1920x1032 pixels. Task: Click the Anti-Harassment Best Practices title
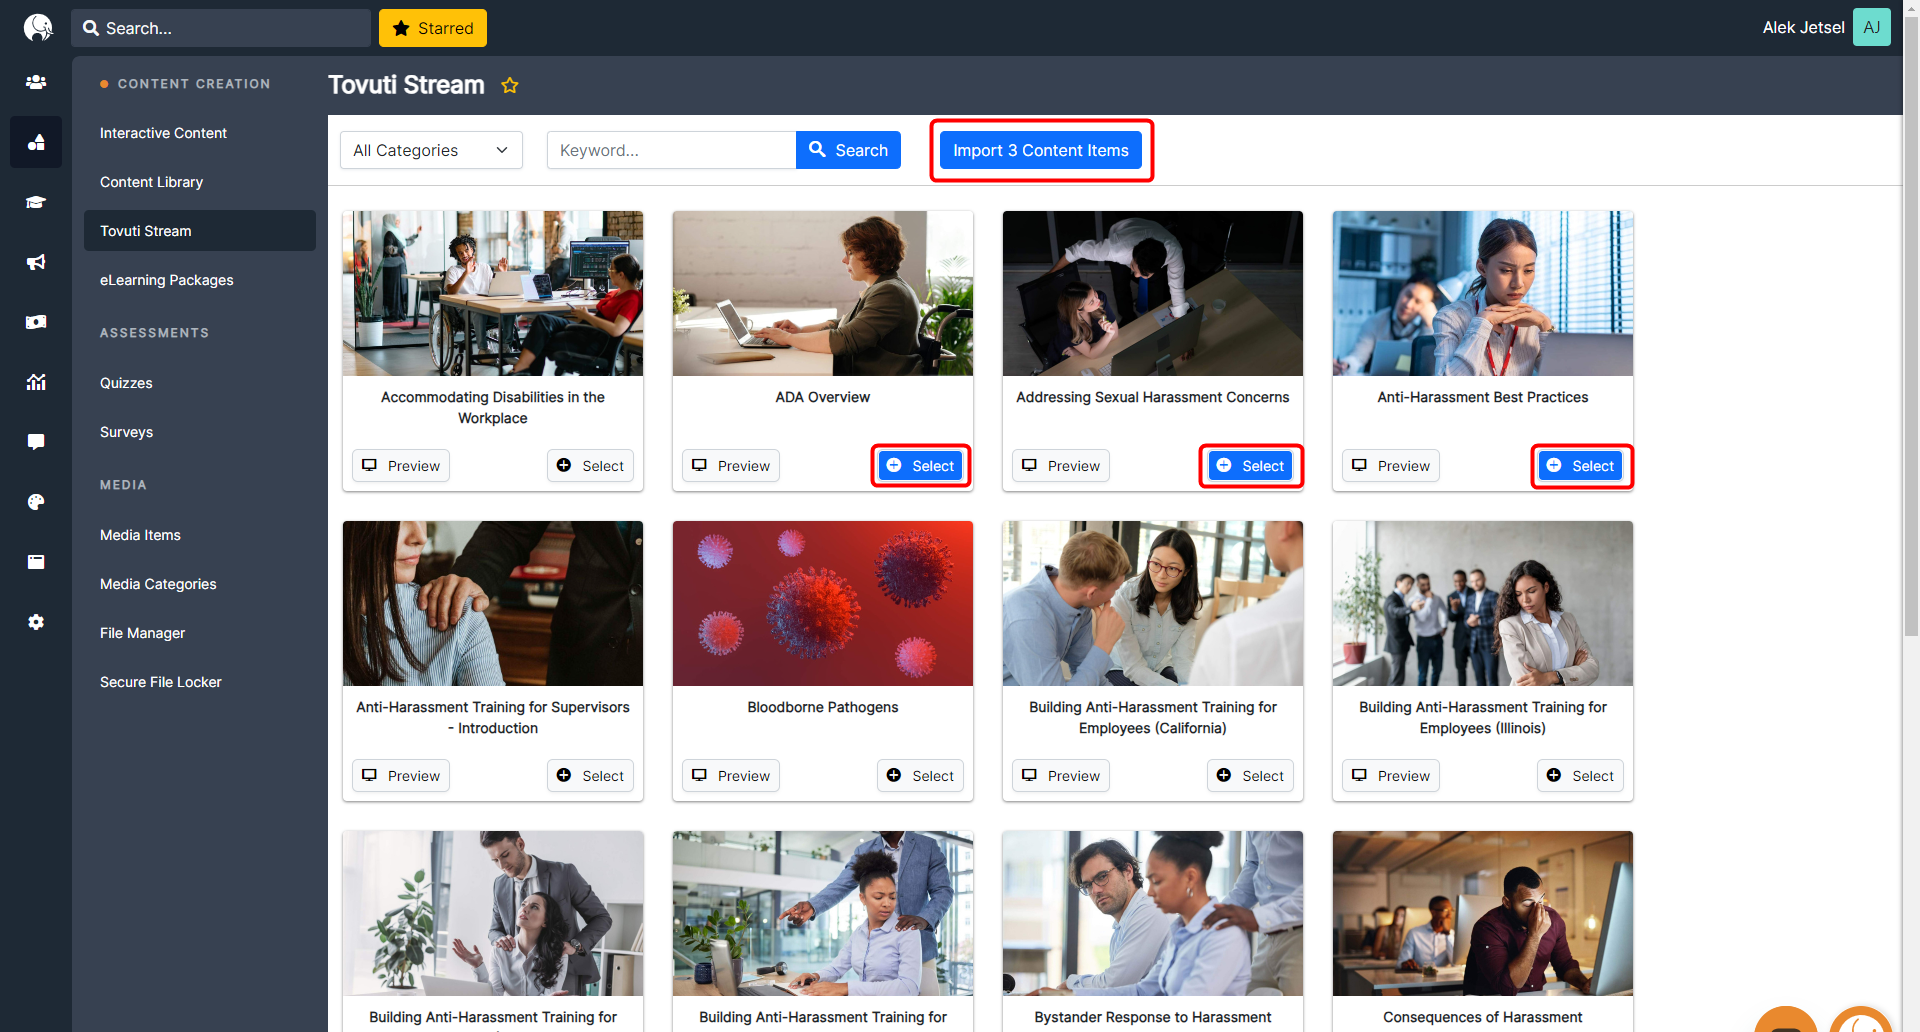[1483, 397]
